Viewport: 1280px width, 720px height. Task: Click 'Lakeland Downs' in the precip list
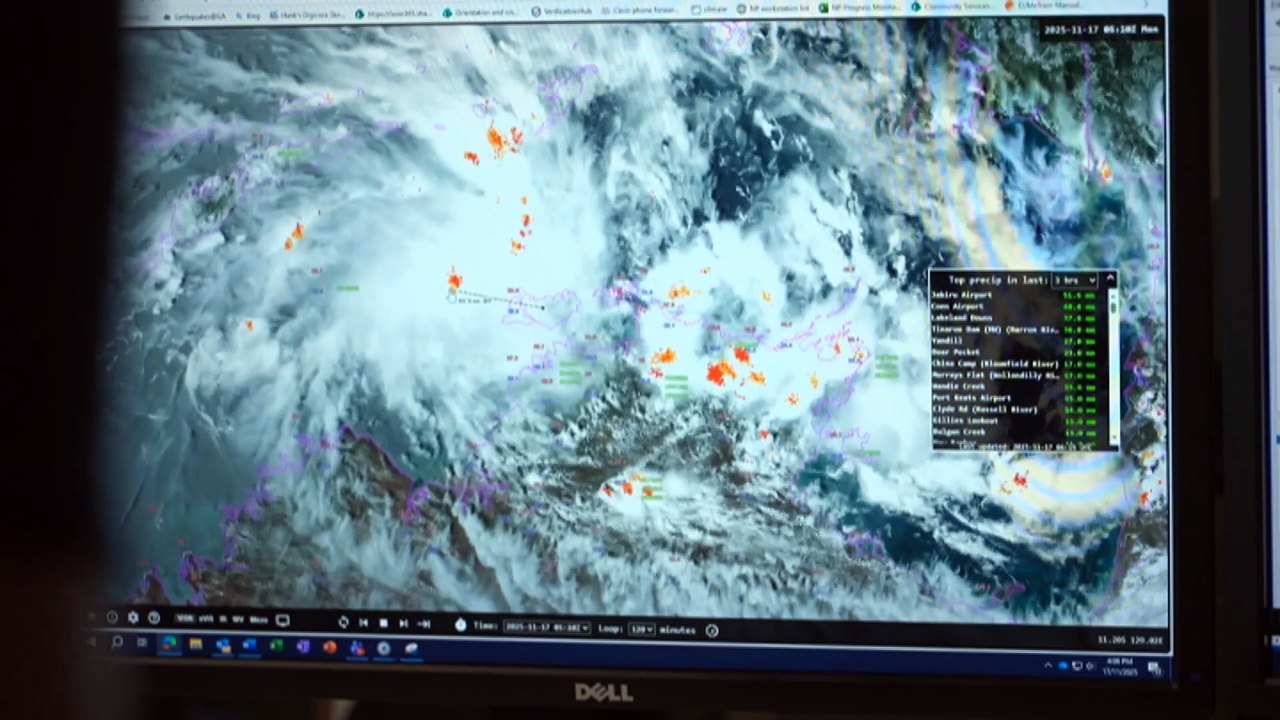click(962, 318)
